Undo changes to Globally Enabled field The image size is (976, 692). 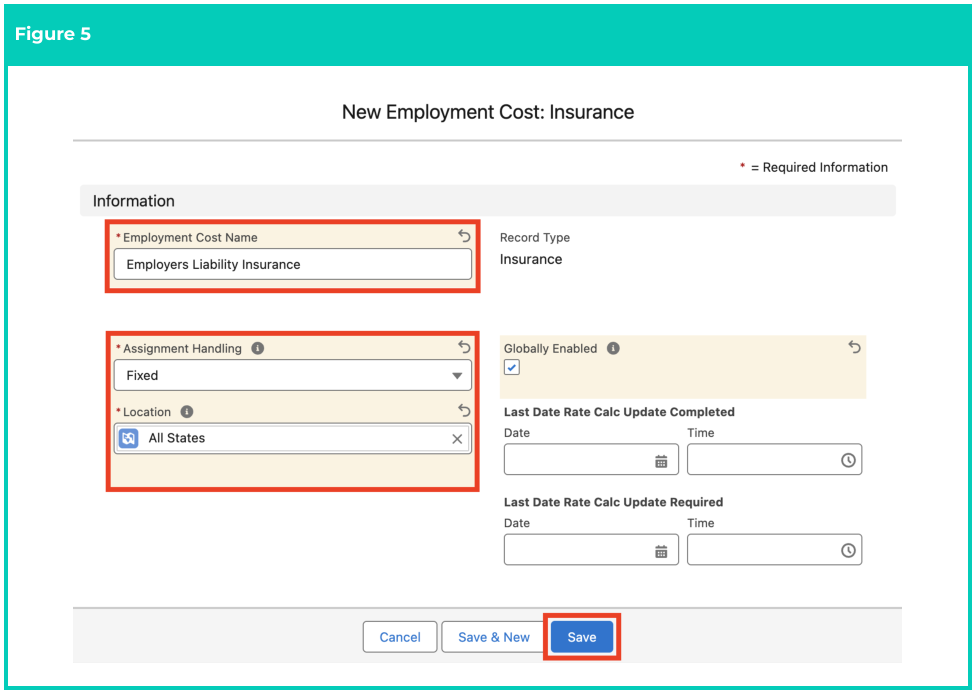coord(855,347)
